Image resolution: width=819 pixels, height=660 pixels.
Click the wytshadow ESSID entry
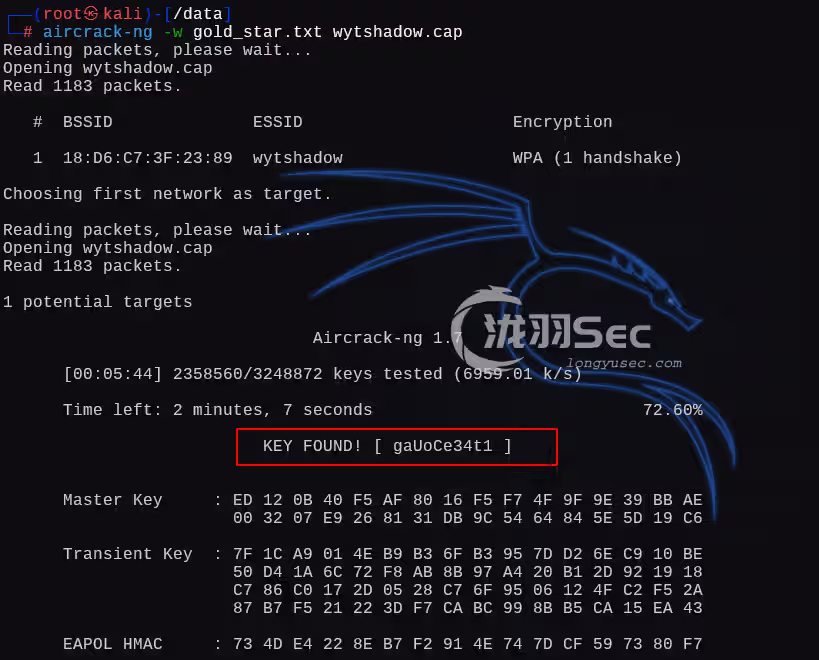(x=298, y=158)
